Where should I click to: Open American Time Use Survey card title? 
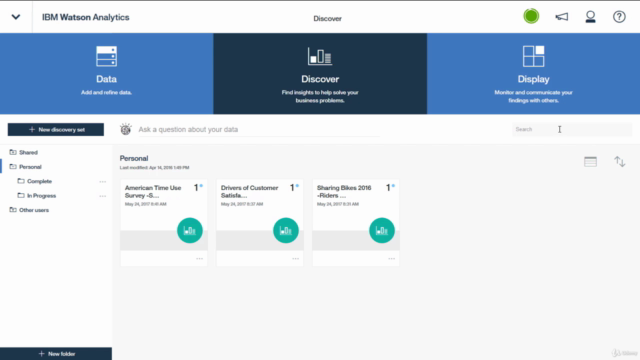[x=153, y=191]
